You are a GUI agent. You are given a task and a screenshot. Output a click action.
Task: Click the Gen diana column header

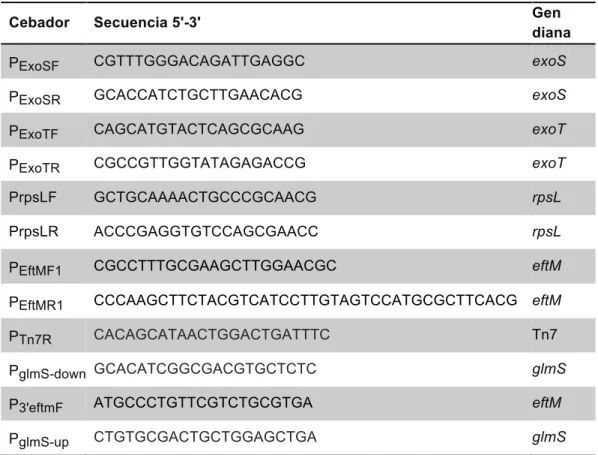(x=551, y=23)
